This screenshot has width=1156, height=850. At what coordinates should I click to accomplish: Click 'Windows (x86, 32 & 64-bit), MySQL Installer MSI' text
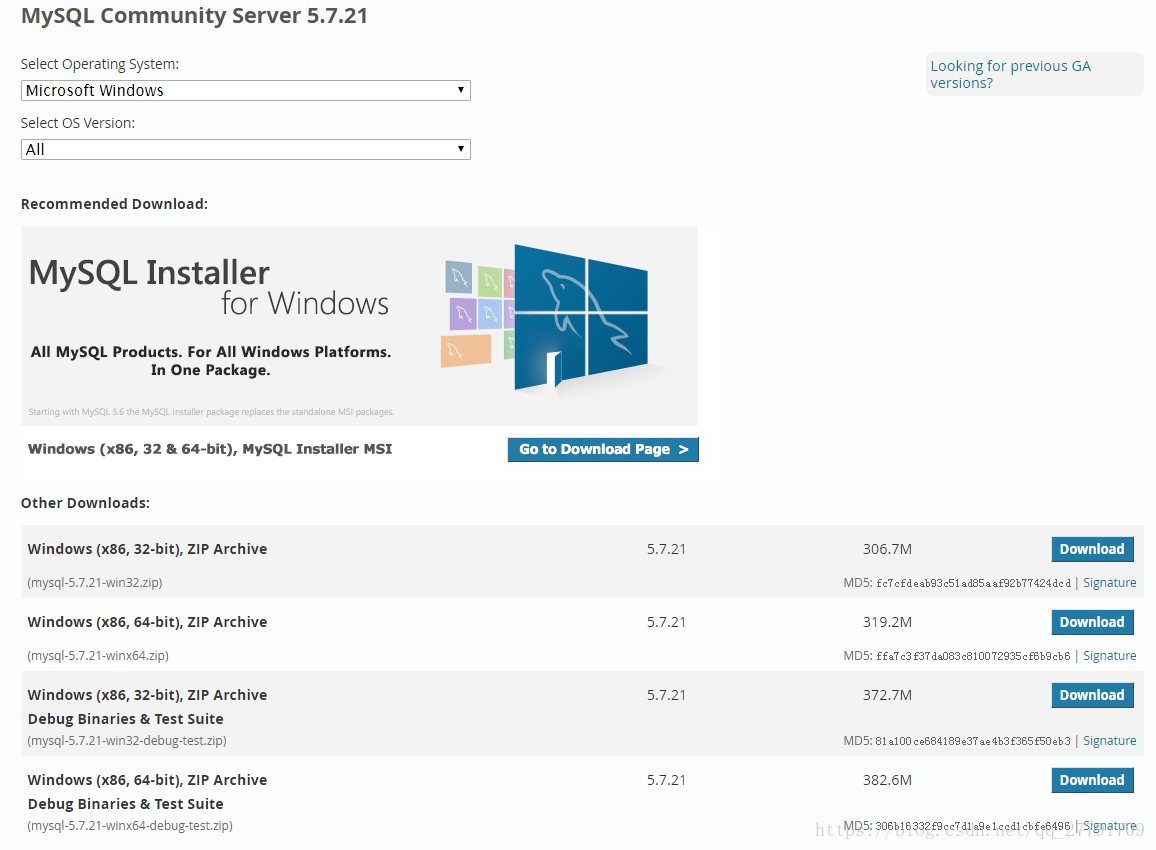coord(210,449)
